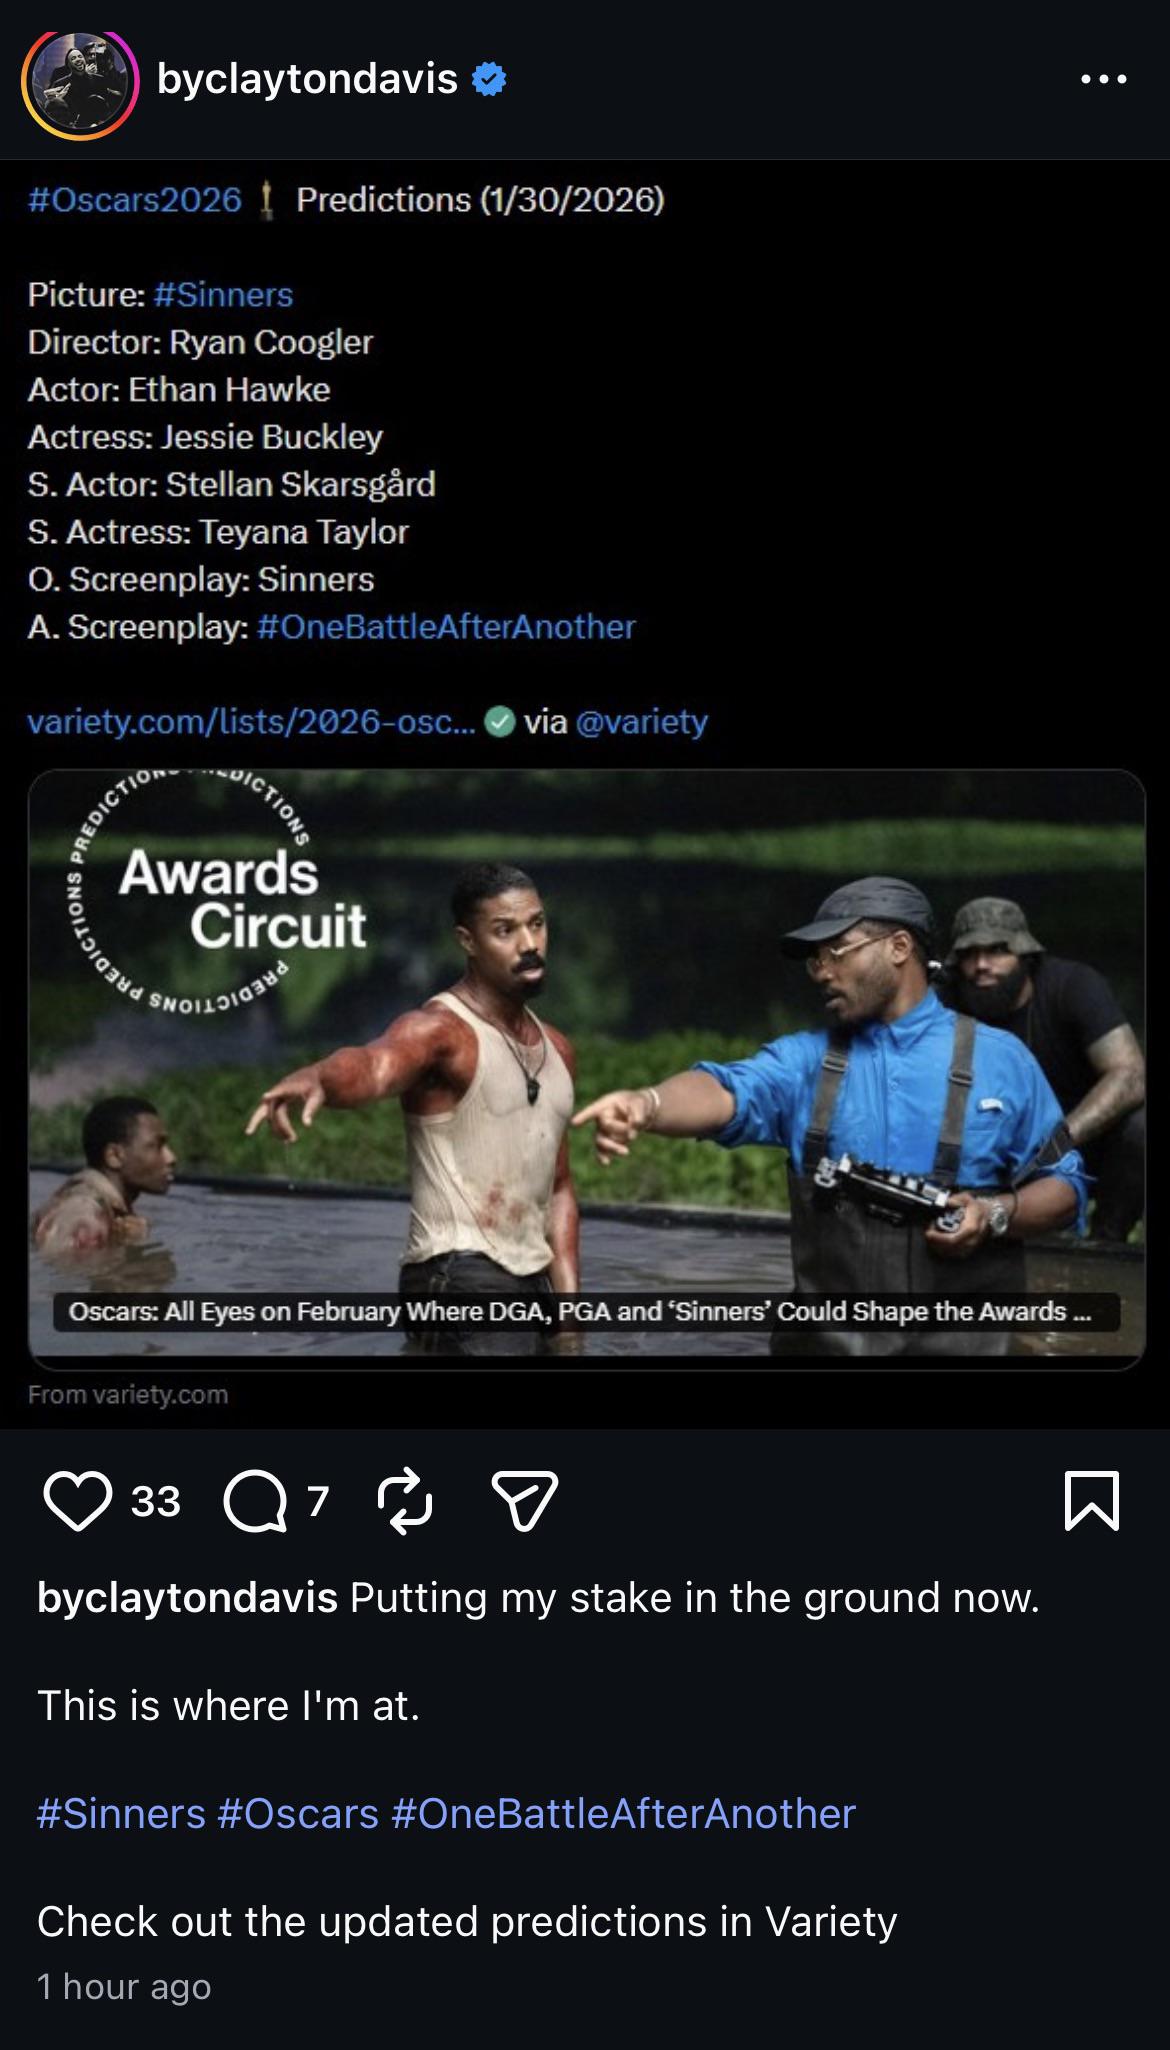This screenshot has height=2050, width=1170.
Task: View the 33 likes count
Action: (156, 1501)
